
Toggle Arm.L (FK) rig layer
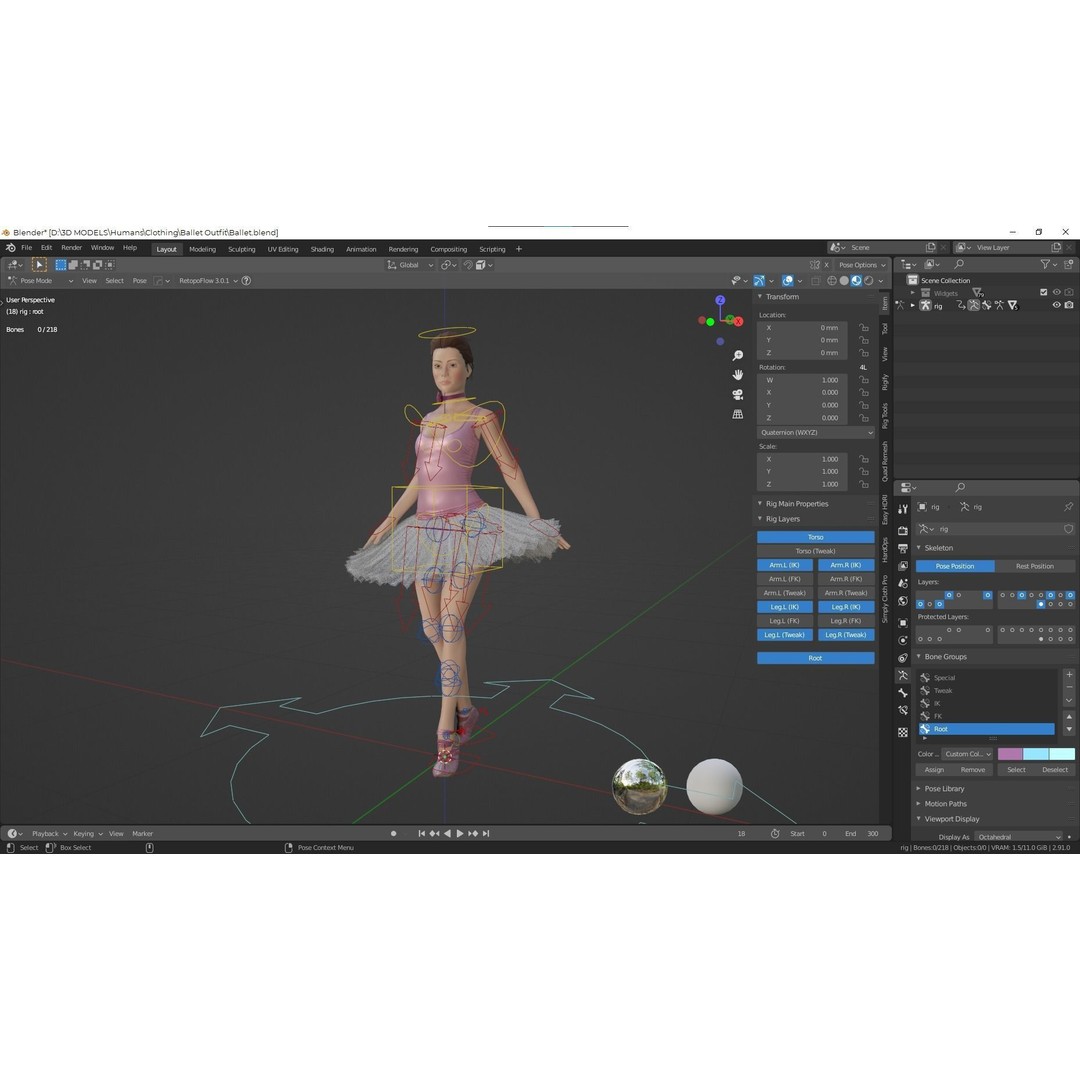785,579
